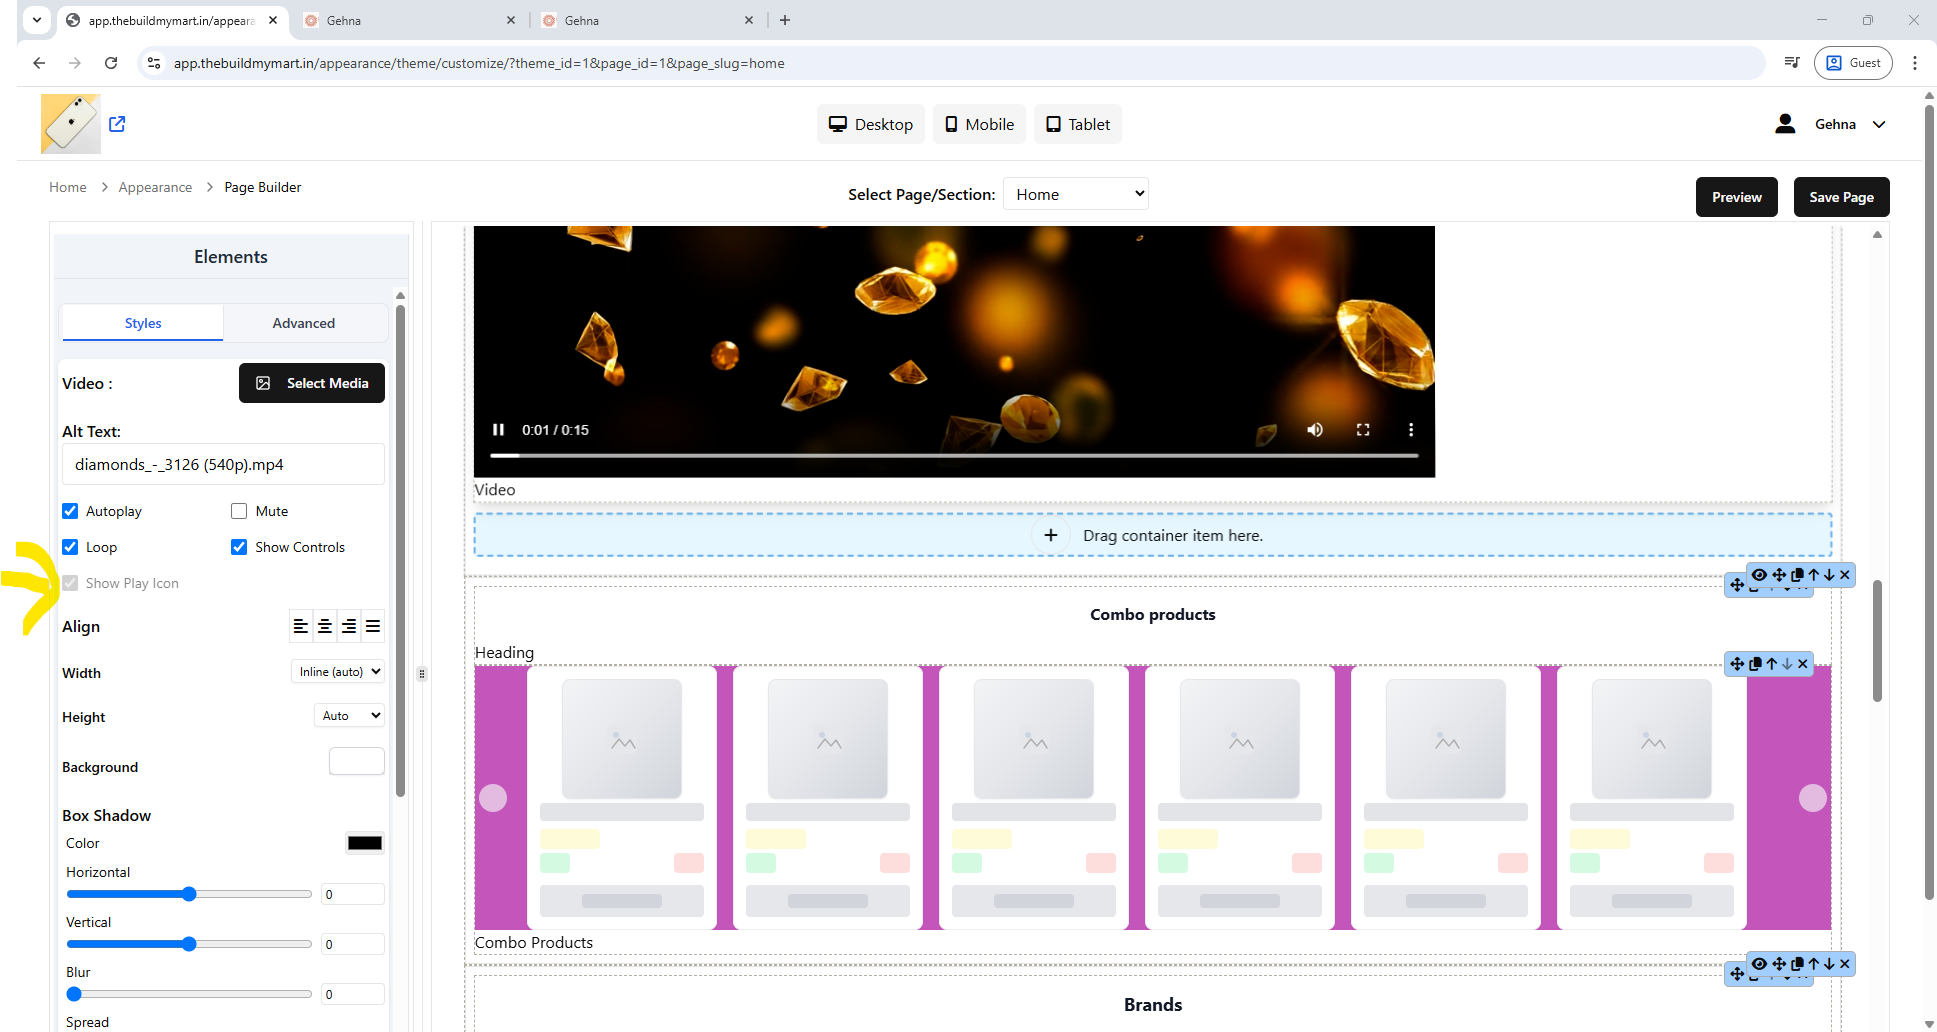
Task: Click Vertical shadow slider track
Action: (x=189, y=944)
